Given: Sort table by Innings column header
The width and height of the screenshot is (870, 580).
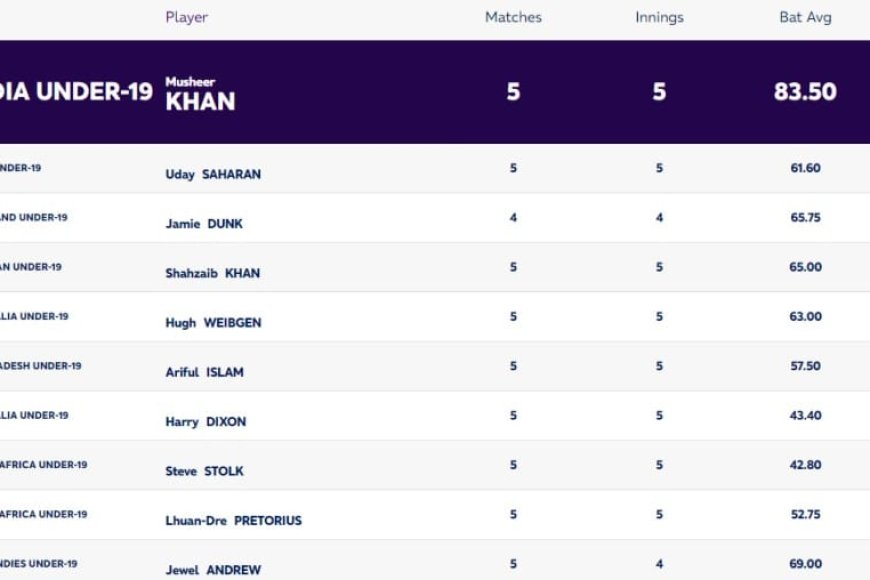Looking at the screenshot, I should pos(659,17).
